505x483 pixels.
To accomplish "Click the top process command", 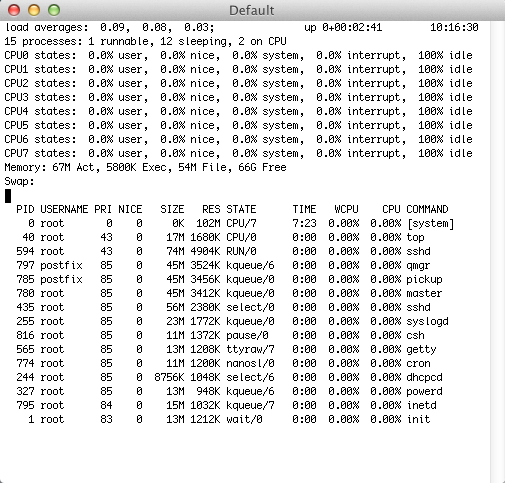I will click(x=415, y=238).
